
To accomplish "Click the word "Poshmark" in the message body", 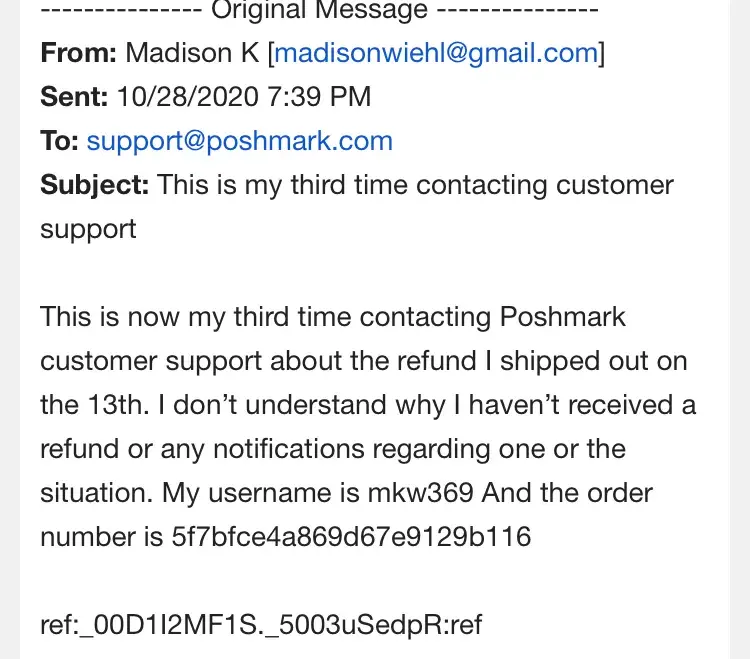I will point(562,317).
